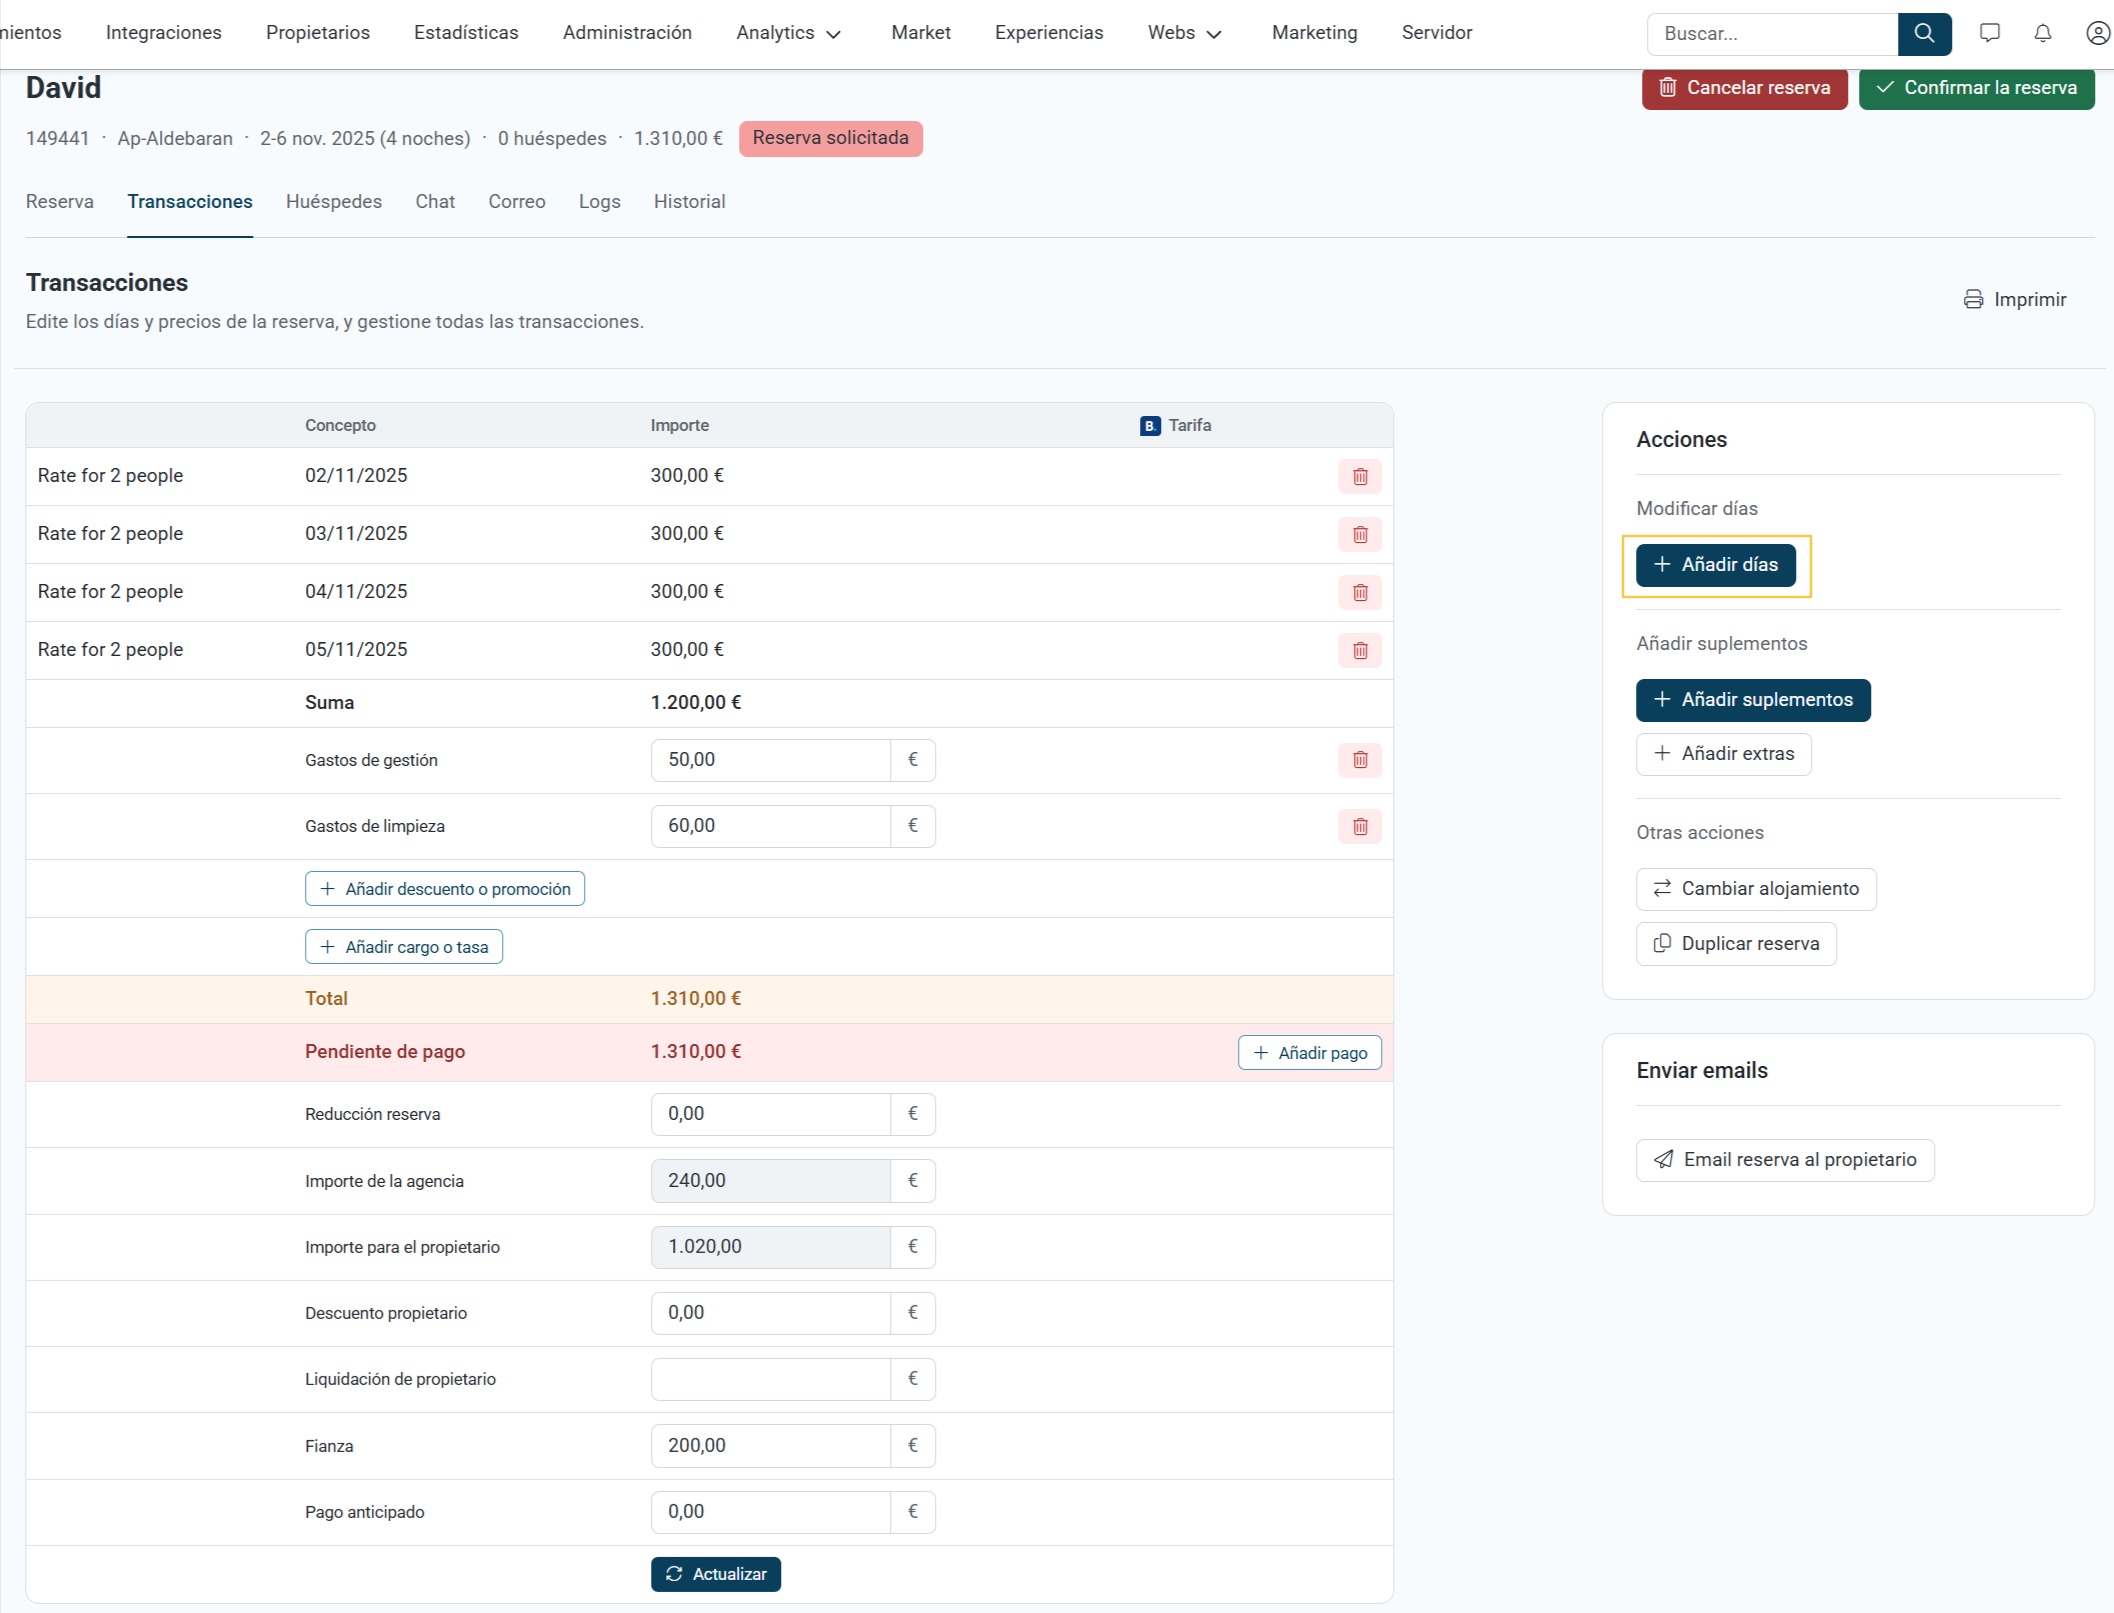Remove the Gastos de limpieza charge
Image resolution: width=2114 pixels, height=1613 pixels.
pos(1360,826)
